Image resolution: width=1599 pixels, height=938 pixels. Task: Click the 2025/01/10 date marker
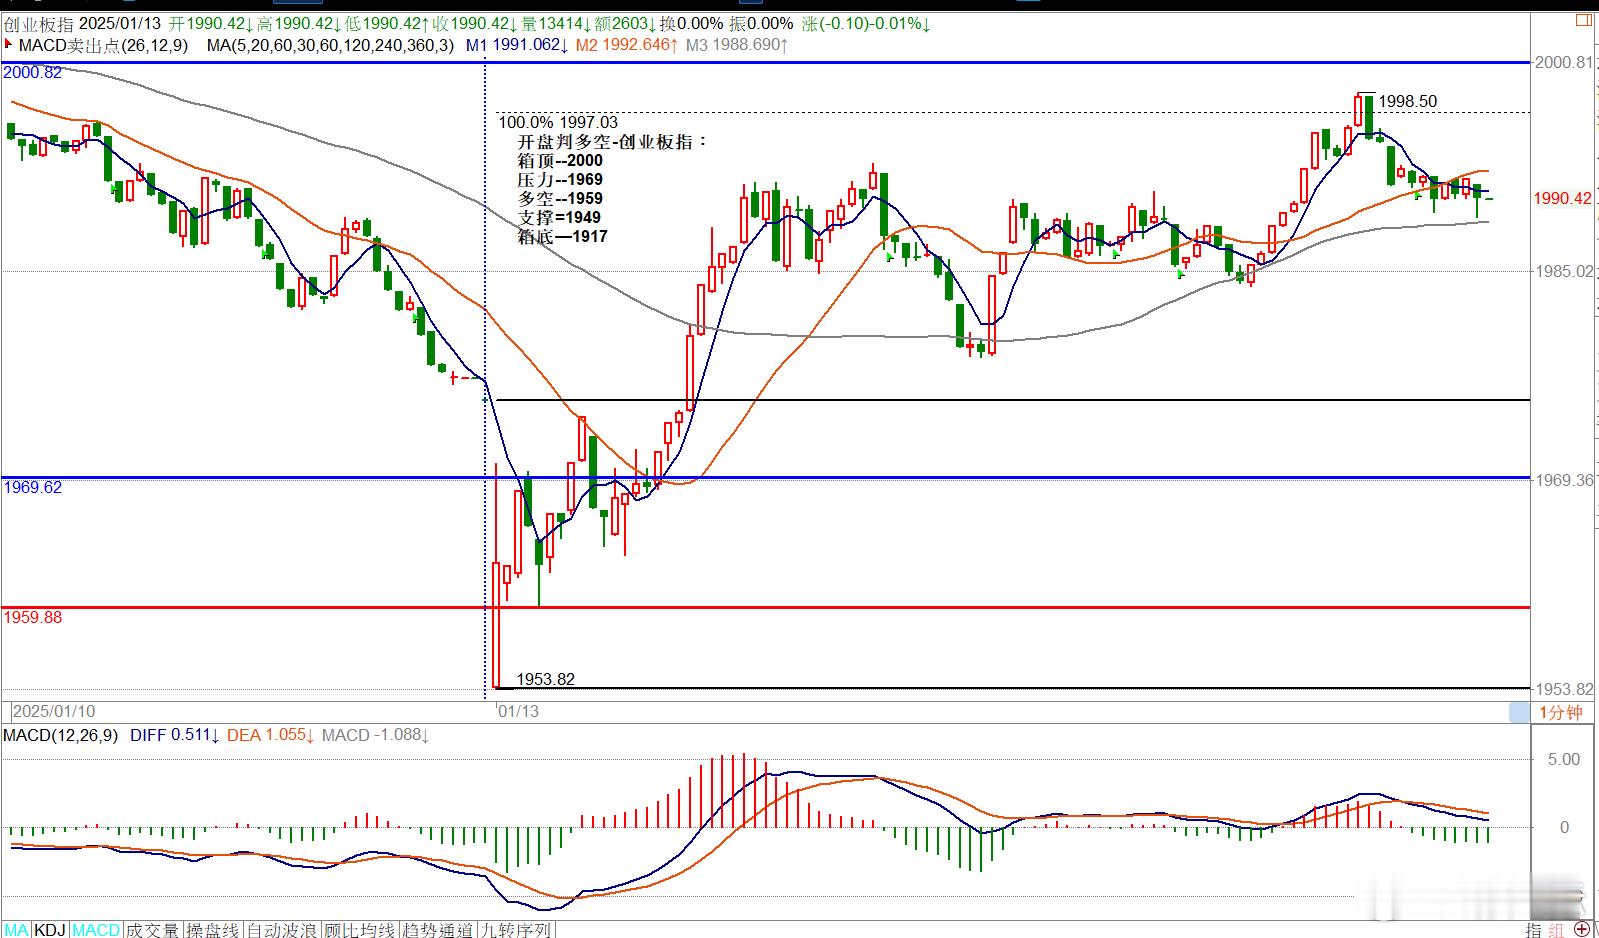click(x=54, y=711)
